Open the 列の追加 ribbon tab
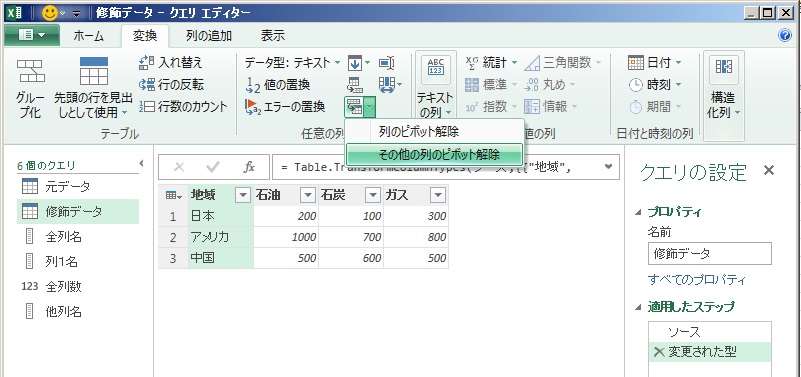Viewport: 801px width, 377px height. [208, 36]
